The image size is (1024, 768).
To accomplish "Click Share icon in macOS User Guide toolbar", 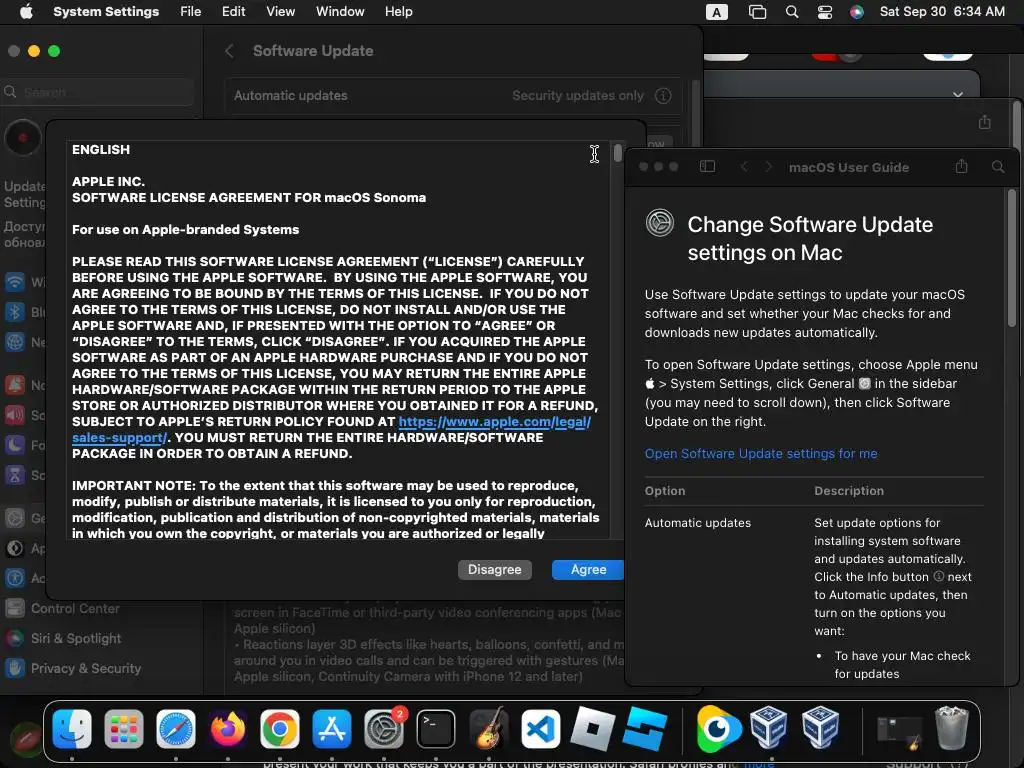I will (961, 167).
